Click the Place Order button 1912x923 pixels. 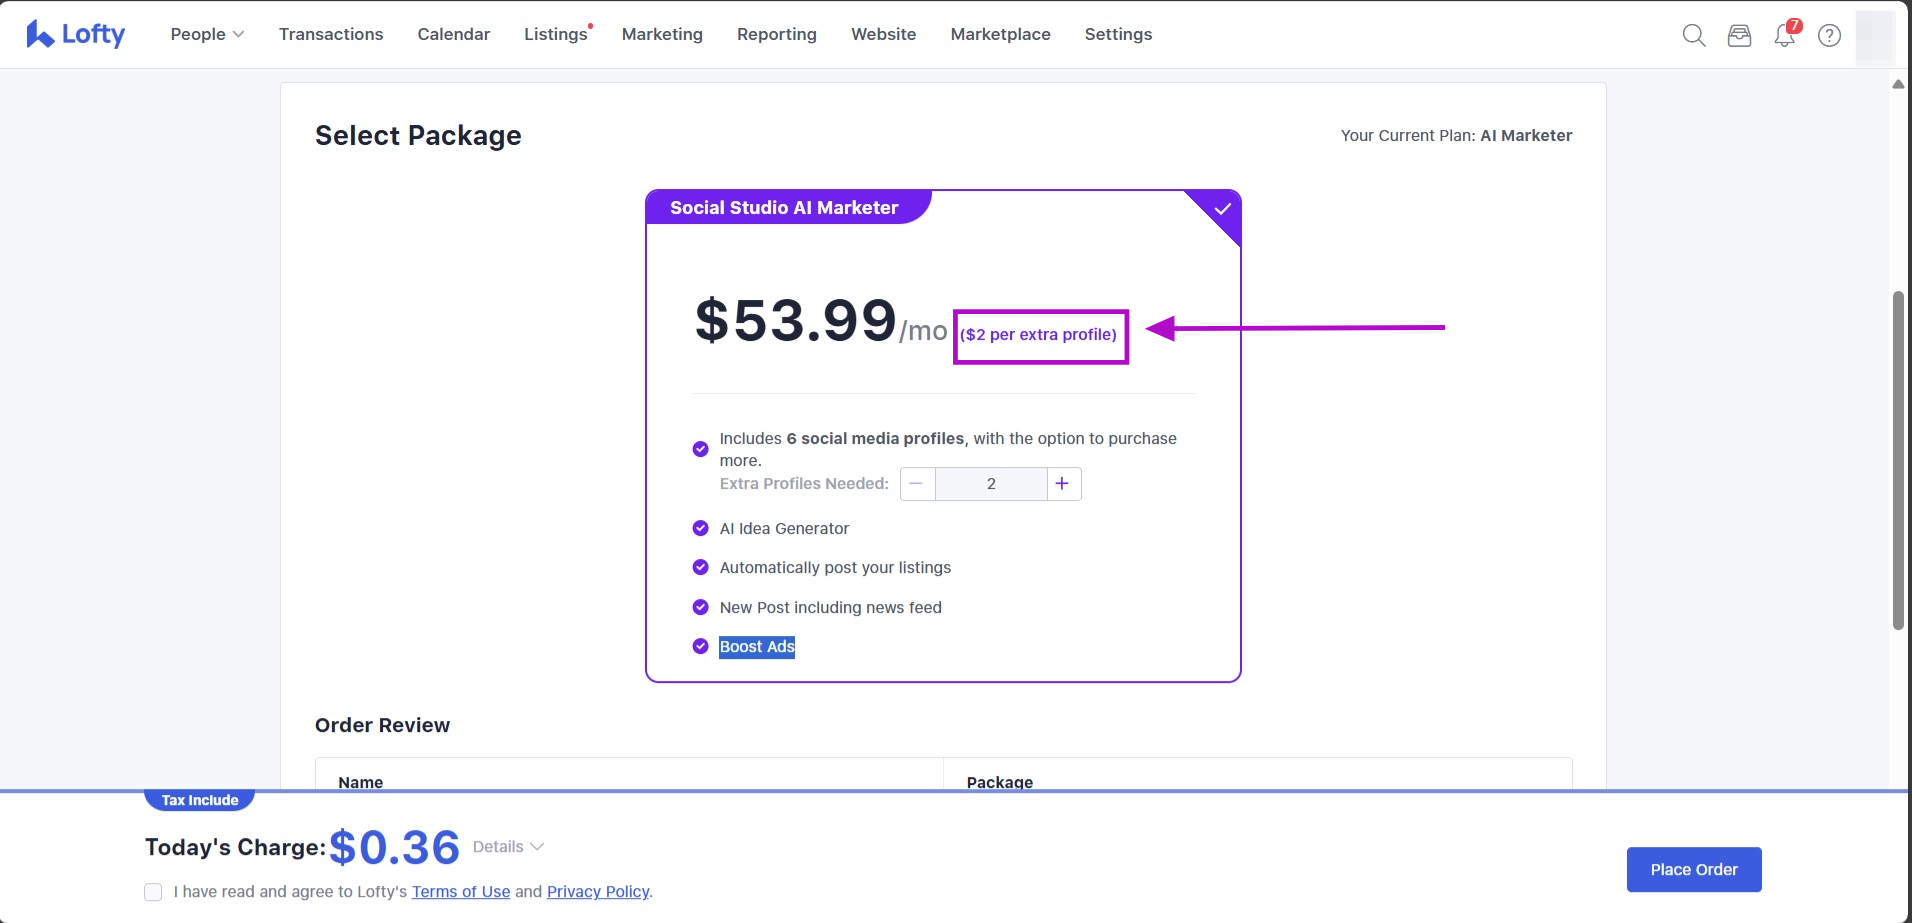(x=1693, y=870)
